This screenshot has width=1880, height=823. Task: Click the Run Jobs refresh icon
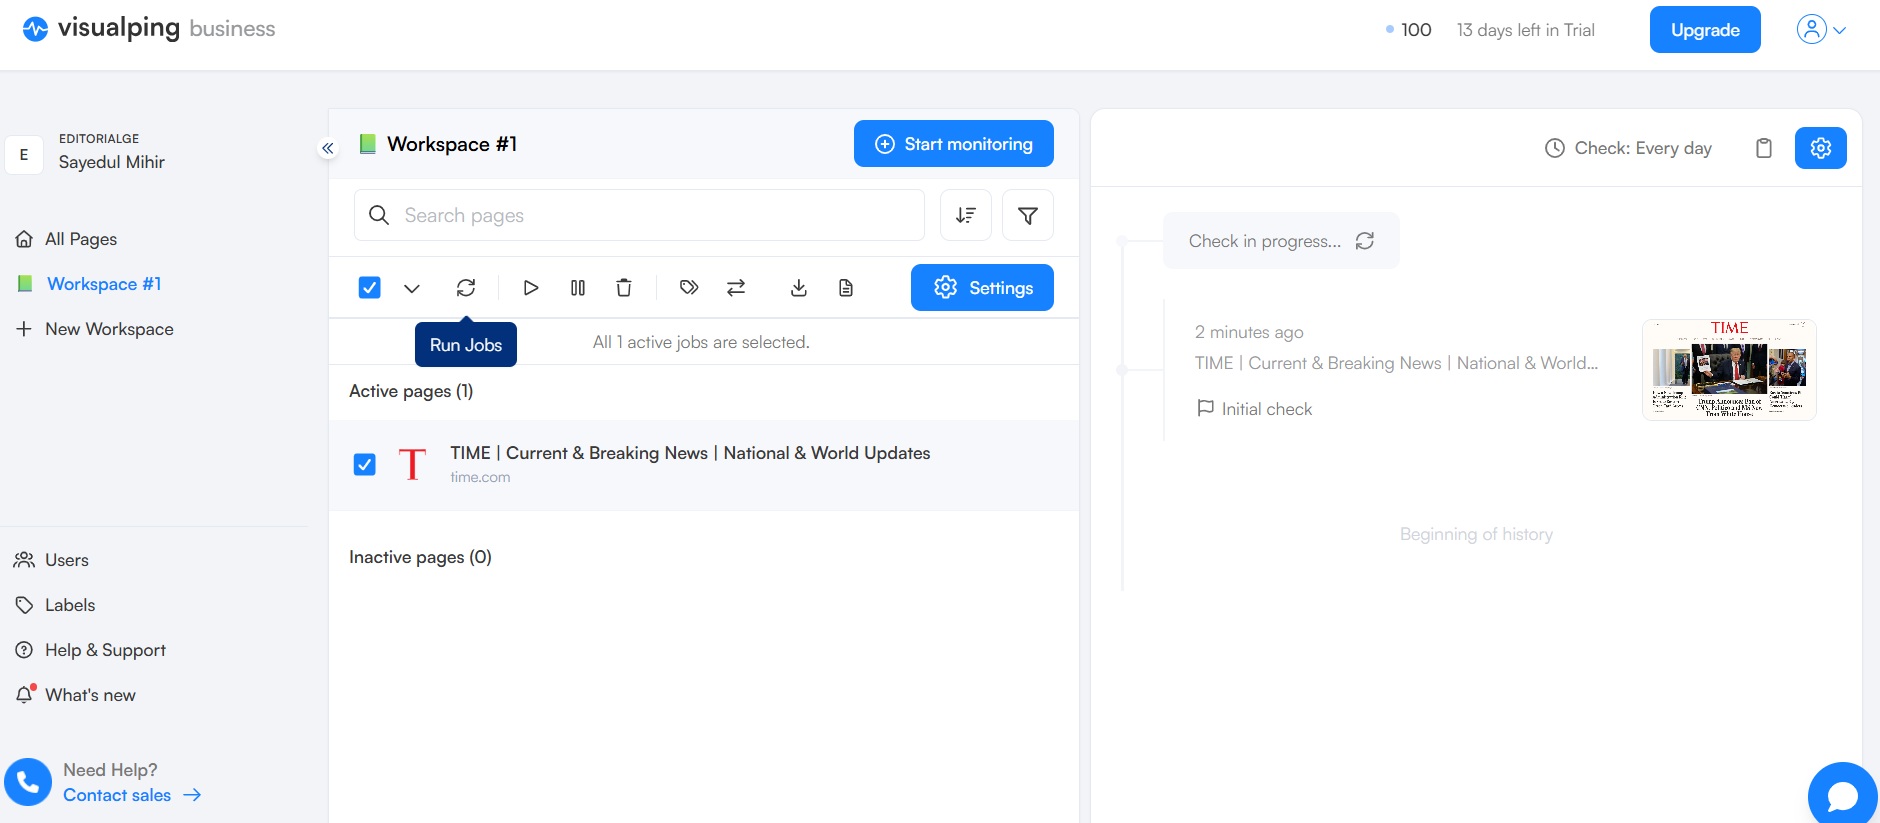[466, 288]
